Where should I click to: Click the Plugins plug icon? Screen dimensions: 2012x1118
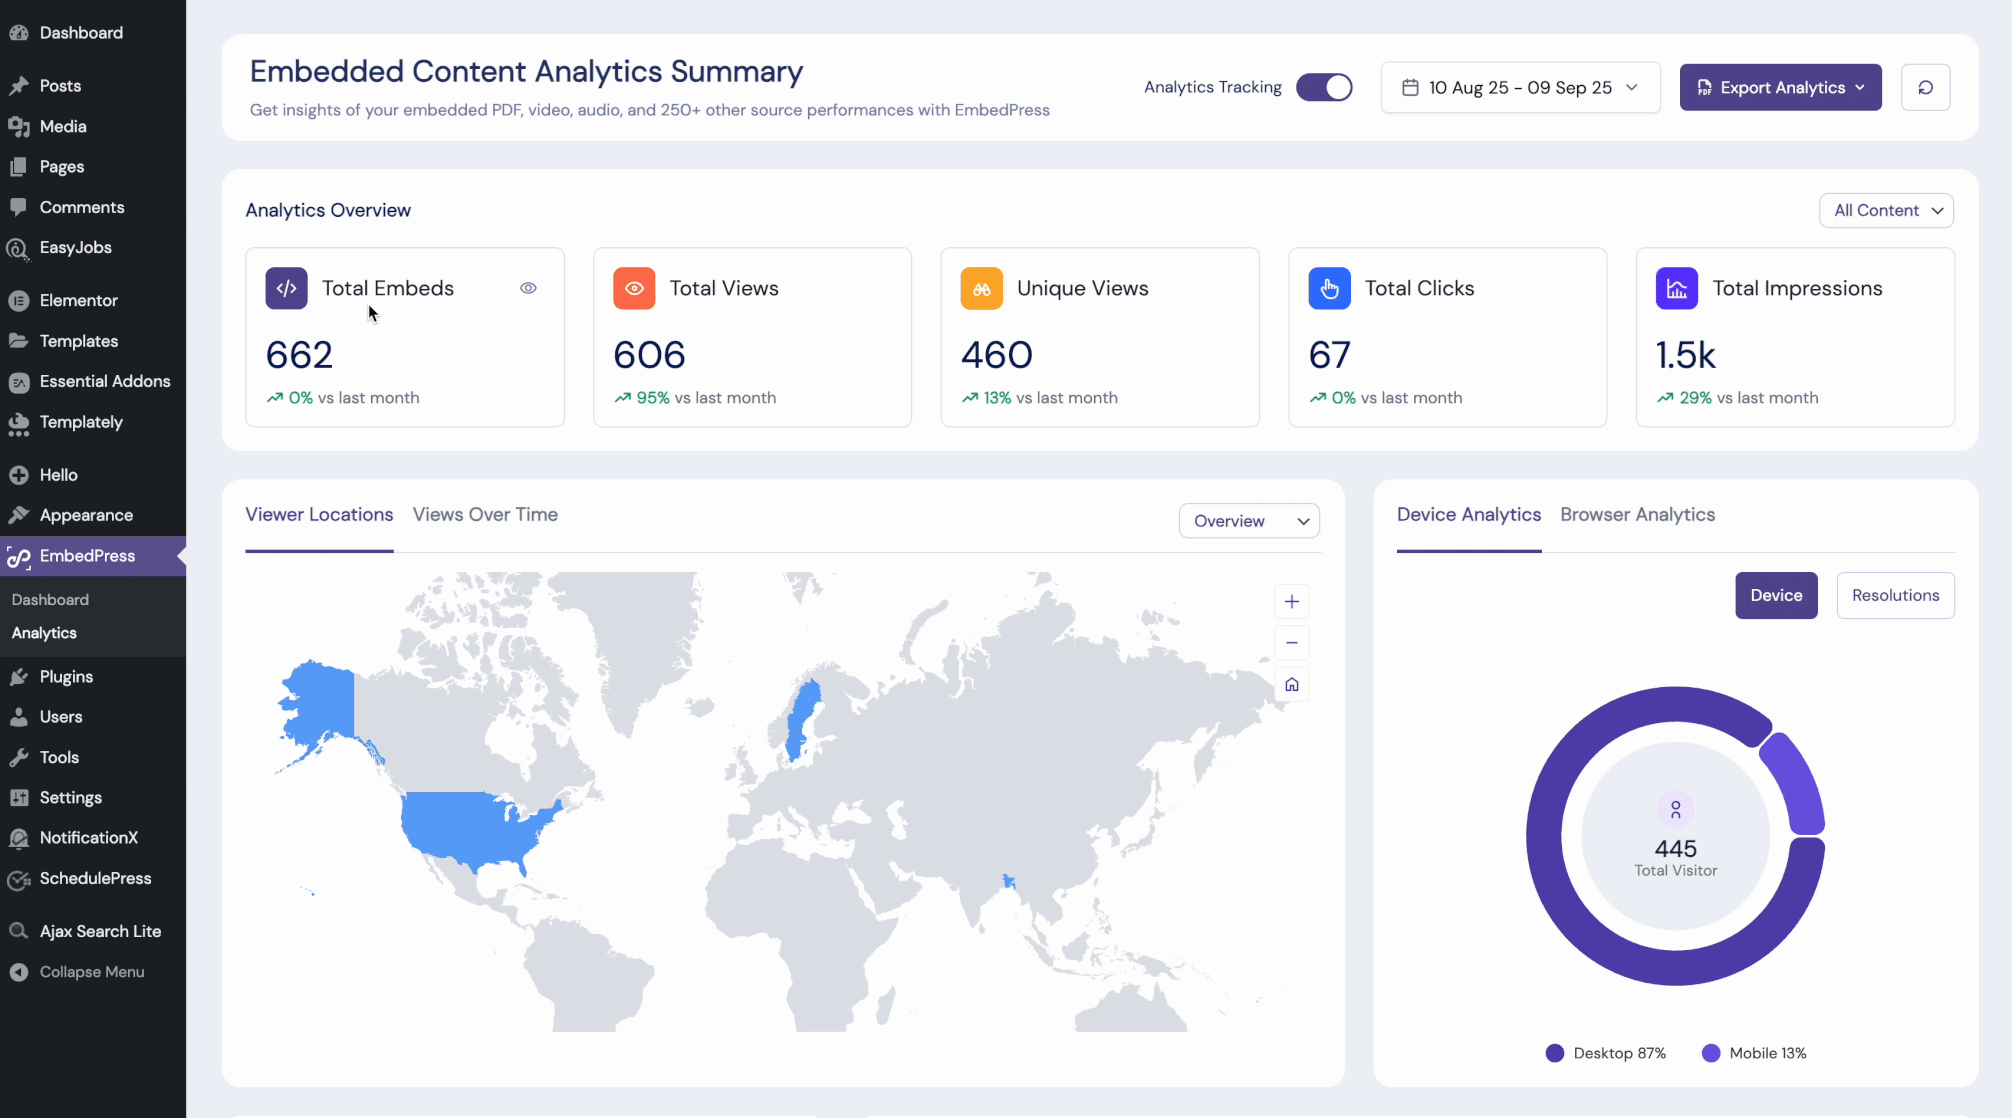(18, 677)
